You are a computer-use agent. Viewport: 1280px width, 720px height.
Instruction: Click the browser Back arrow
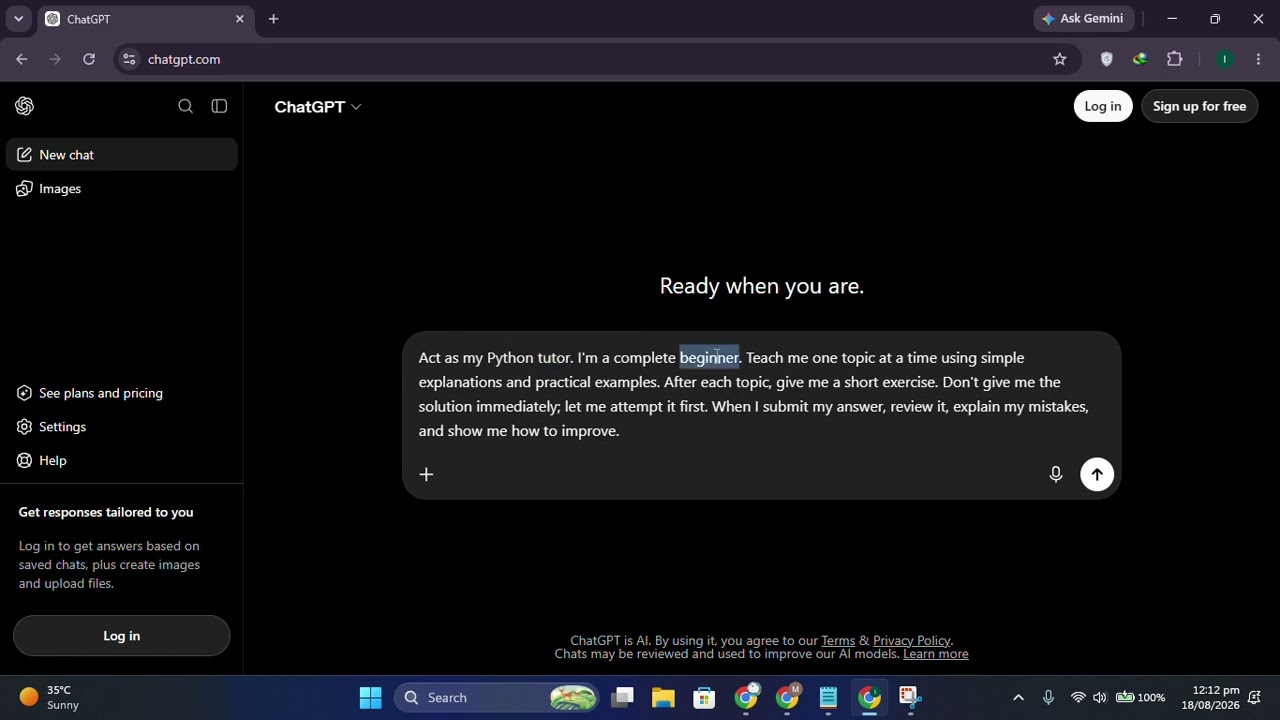pos(22,59)
